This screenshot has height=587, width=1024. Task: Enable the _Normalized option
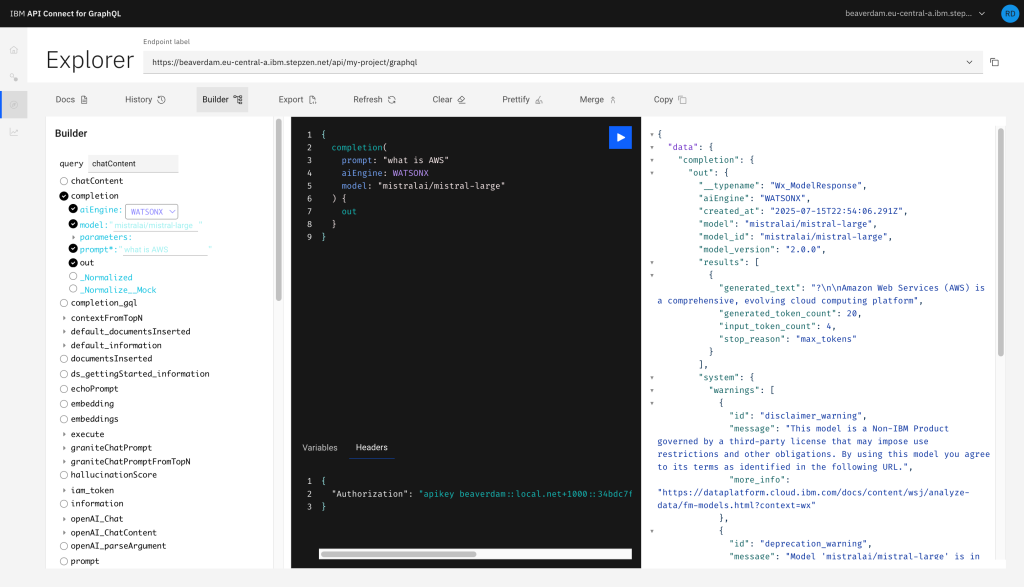pyautogui.click(x=73, y=277)
